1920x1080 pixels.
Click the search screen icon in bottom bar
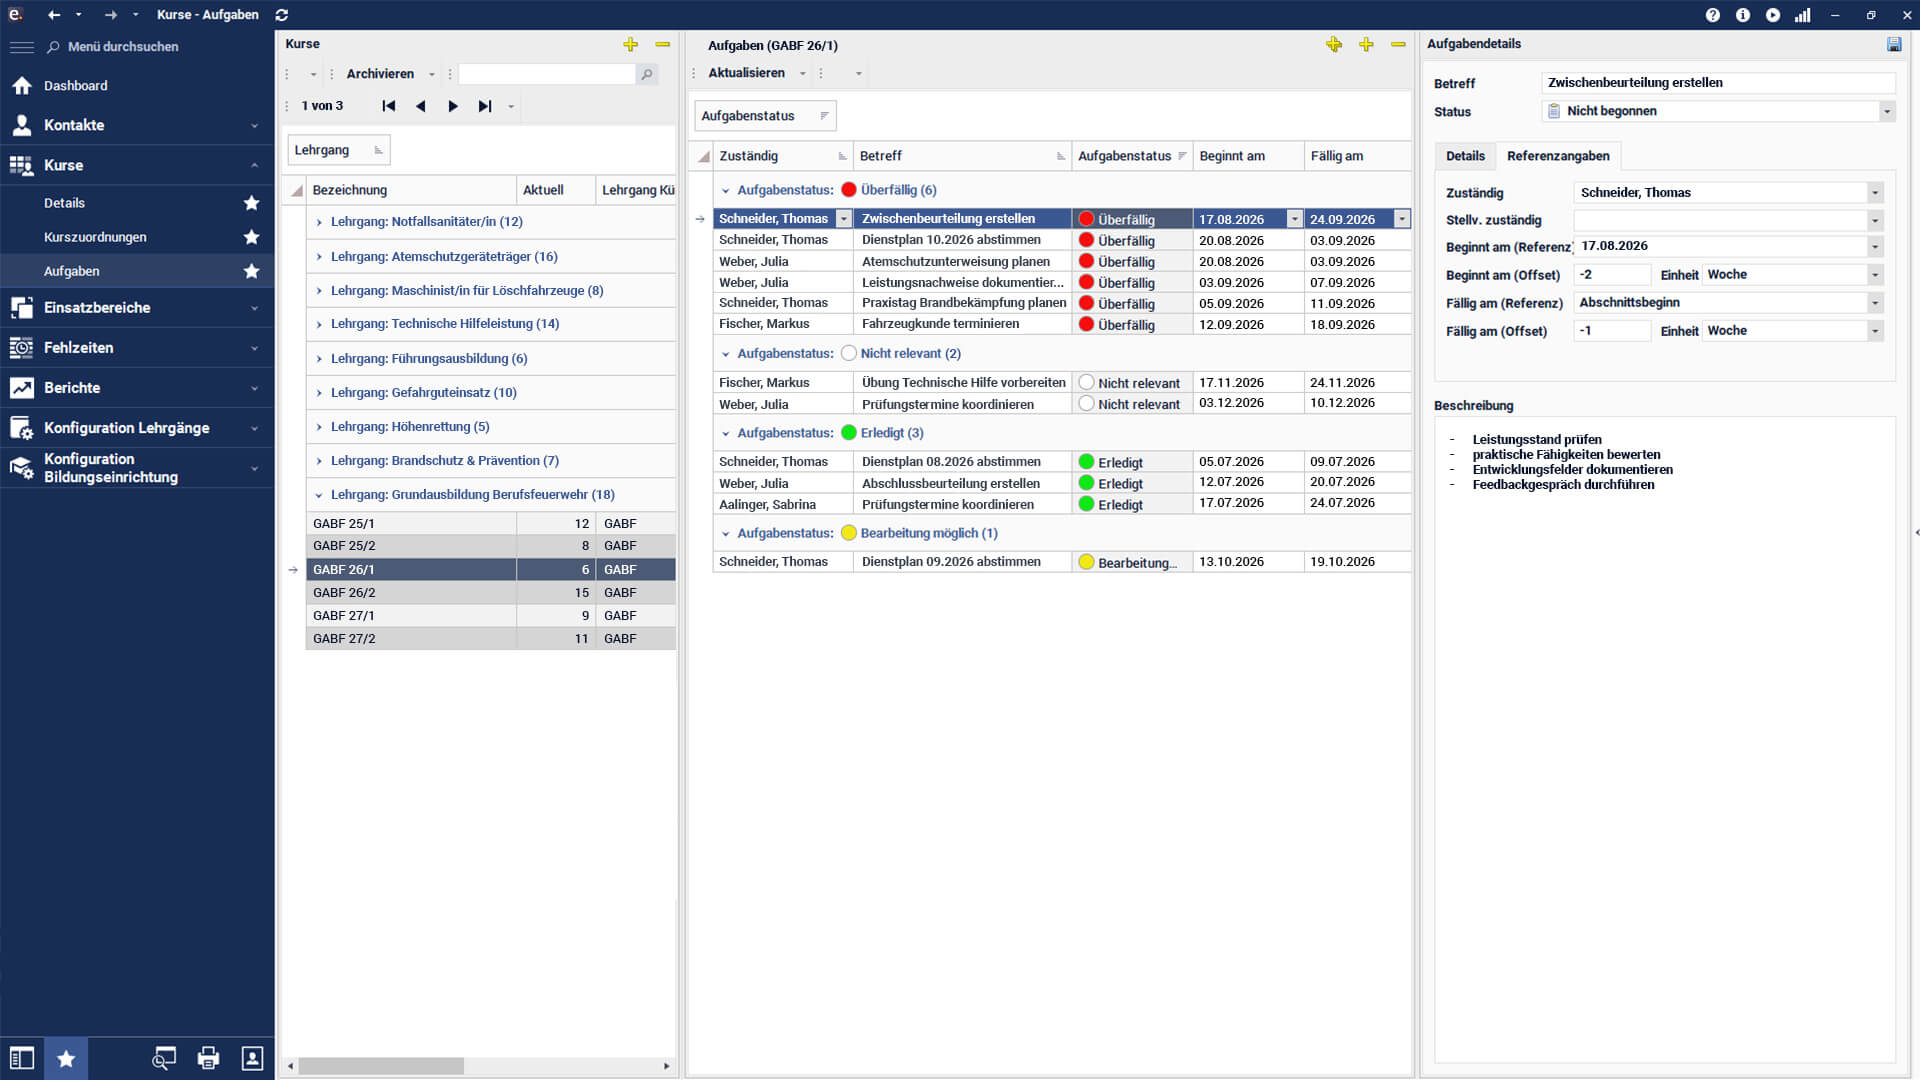(x=164, y=1058)
